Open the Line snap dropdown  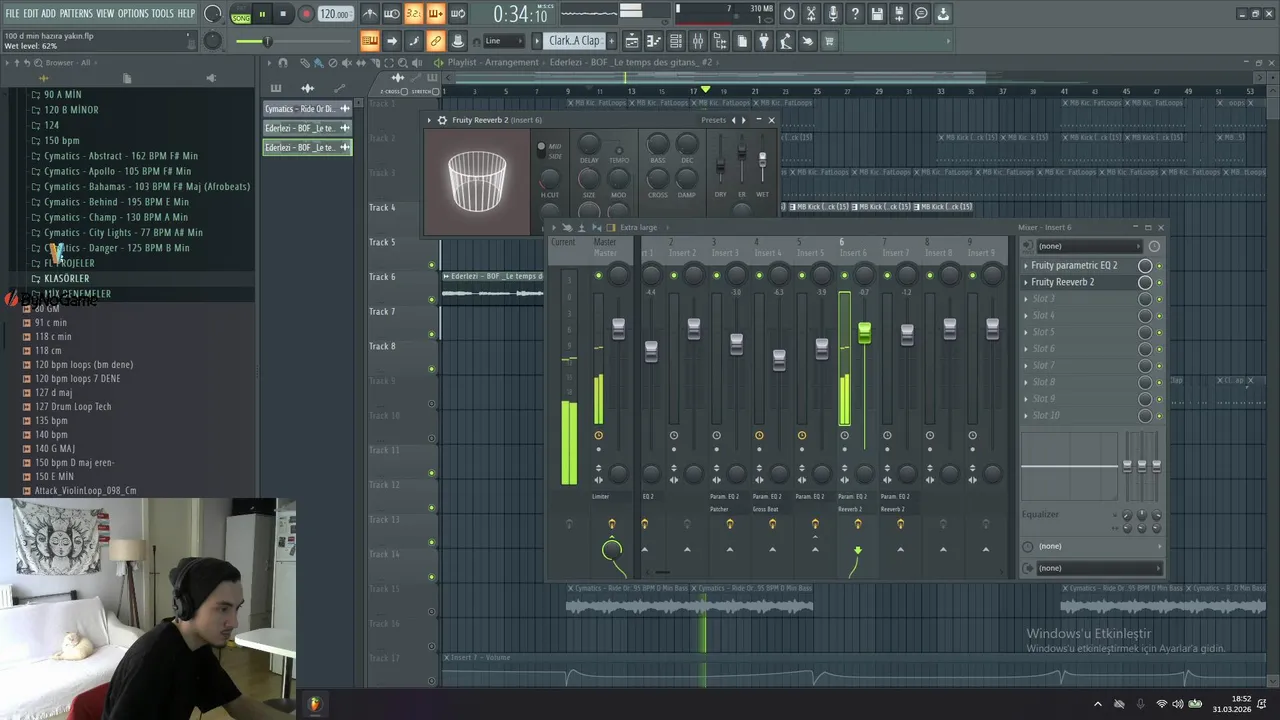(503, 41)
